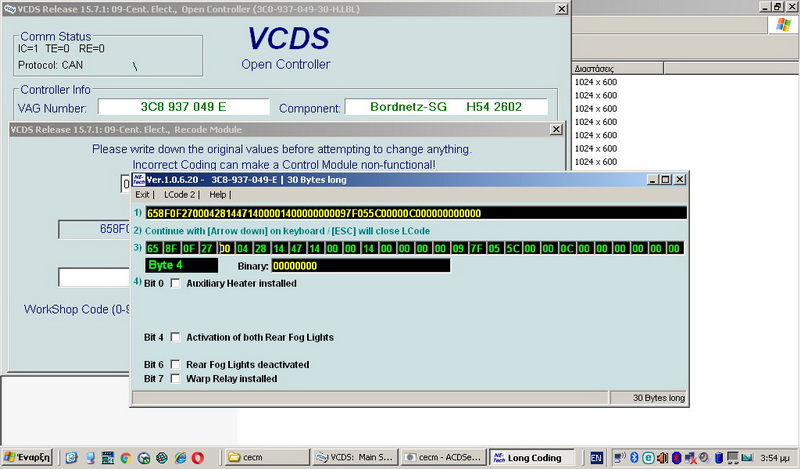Switch to VCDS: Main S... taskbar button
This screenshot has height=469, width=800.
(355, 457)
